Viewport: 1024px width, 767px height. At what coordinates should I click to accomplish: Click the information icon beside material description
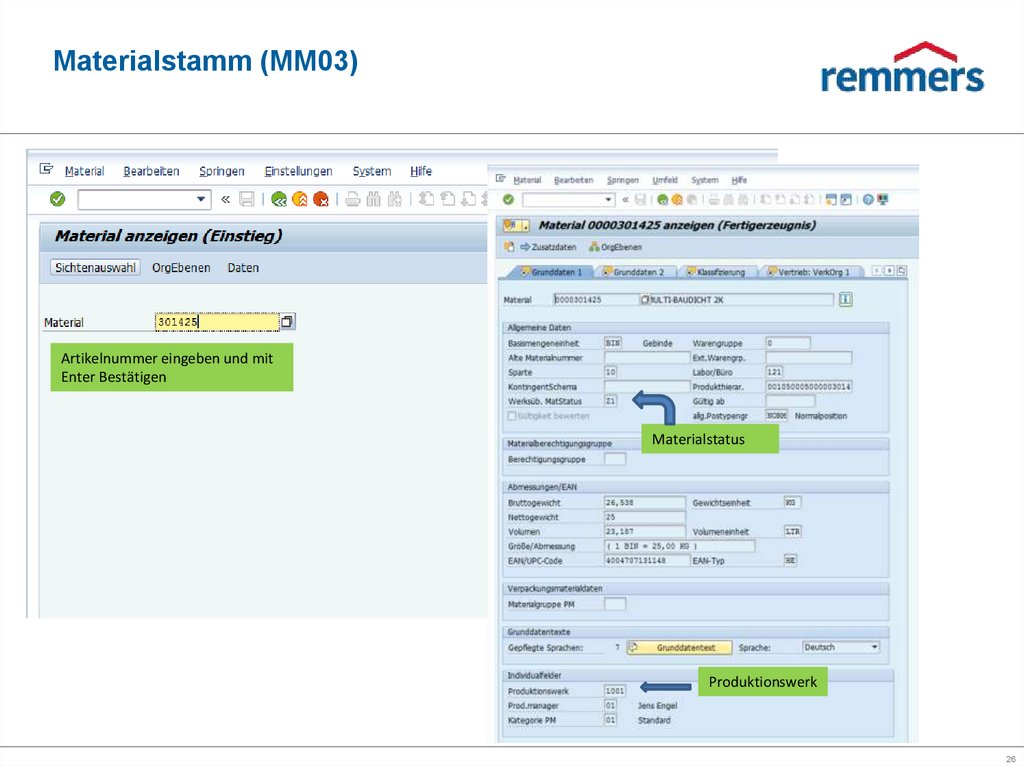tap(845, 299)
